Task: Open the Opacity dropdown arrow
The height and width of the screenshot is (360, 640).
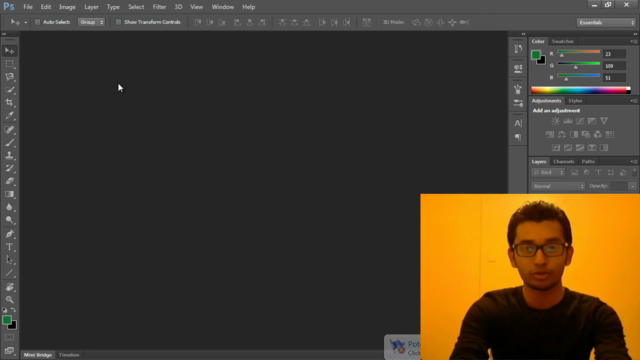Action: (x=632, y=186)
